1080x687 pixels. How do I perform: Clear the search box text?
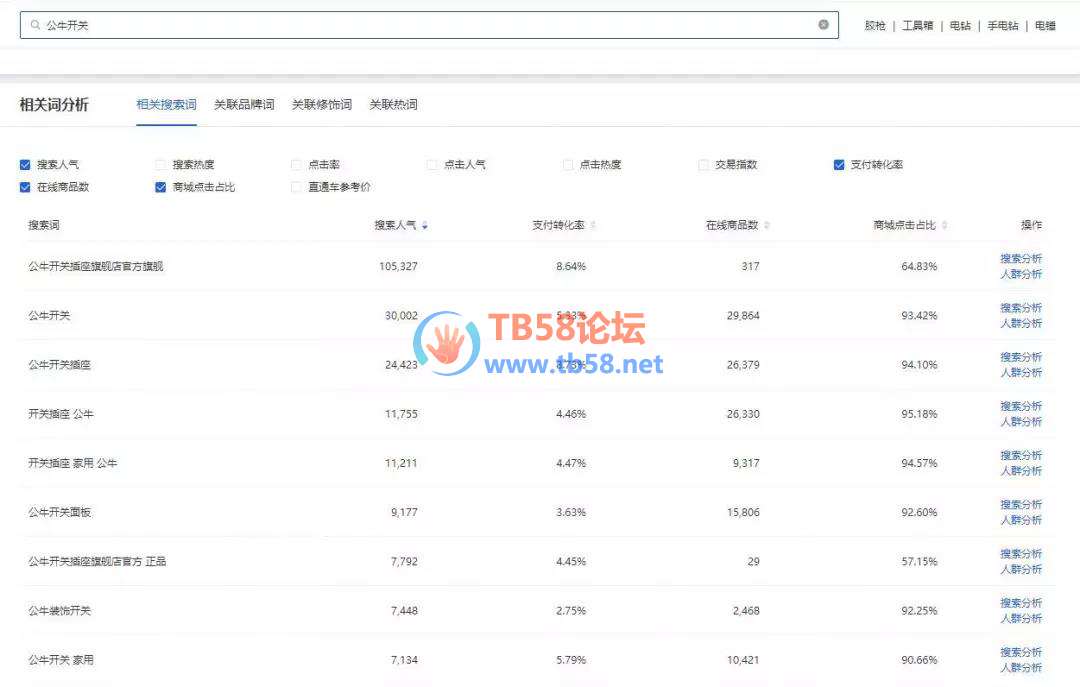tap(823, 25)
